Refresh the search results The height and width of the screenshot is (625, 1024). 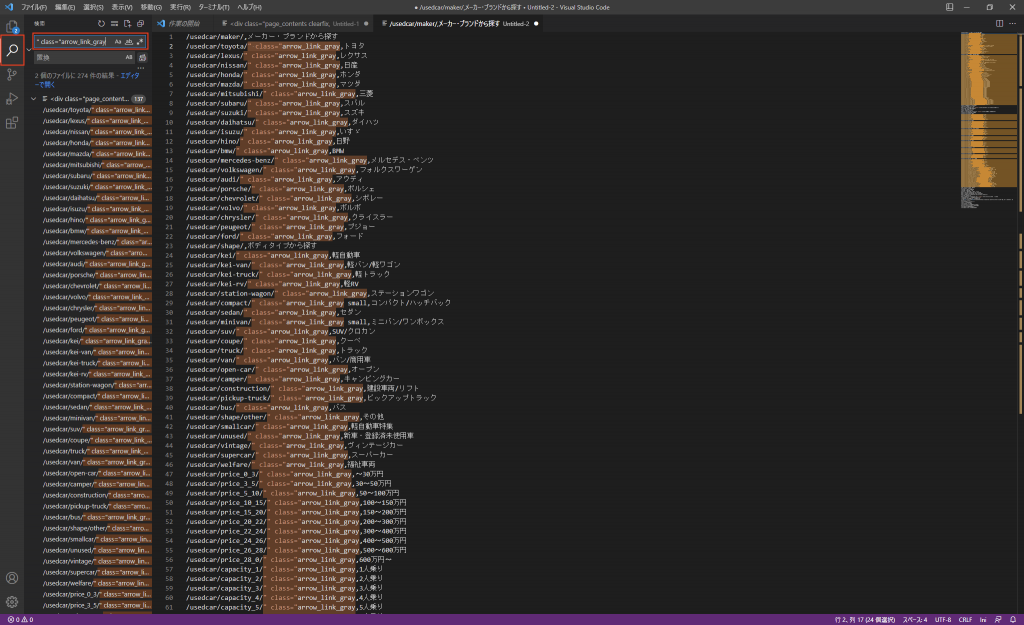pyautogui.click(x=101, y=24)
